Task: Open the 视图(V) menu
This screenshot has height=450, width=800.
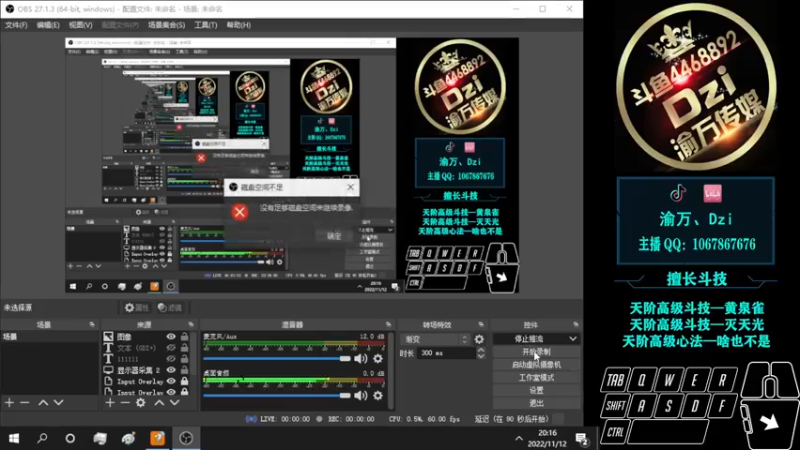Action: [81, 25]
